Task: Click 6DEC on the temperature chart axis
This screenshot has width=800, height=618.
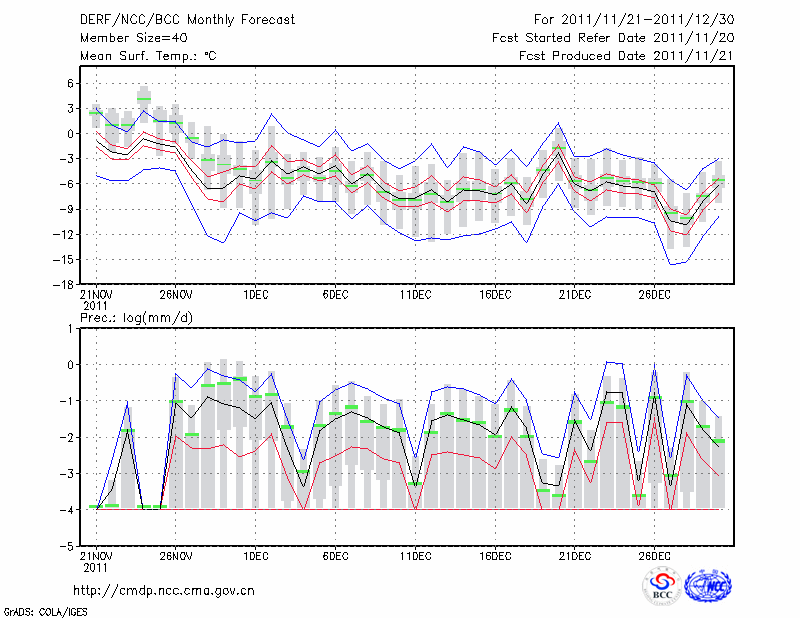Action: (x=335, y=294)
